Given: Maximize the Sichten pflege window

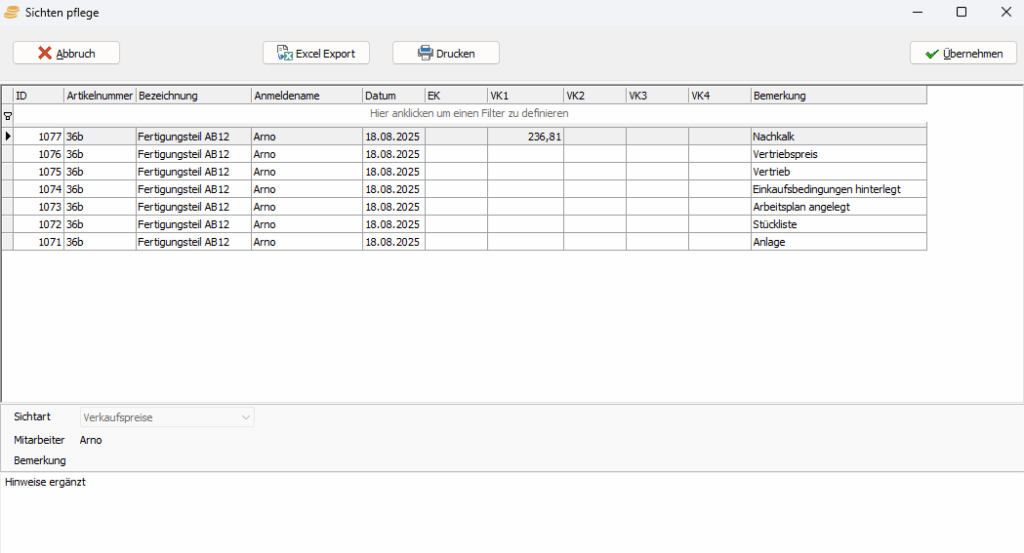Looking at the screenshot, I should tap(961, 12).
